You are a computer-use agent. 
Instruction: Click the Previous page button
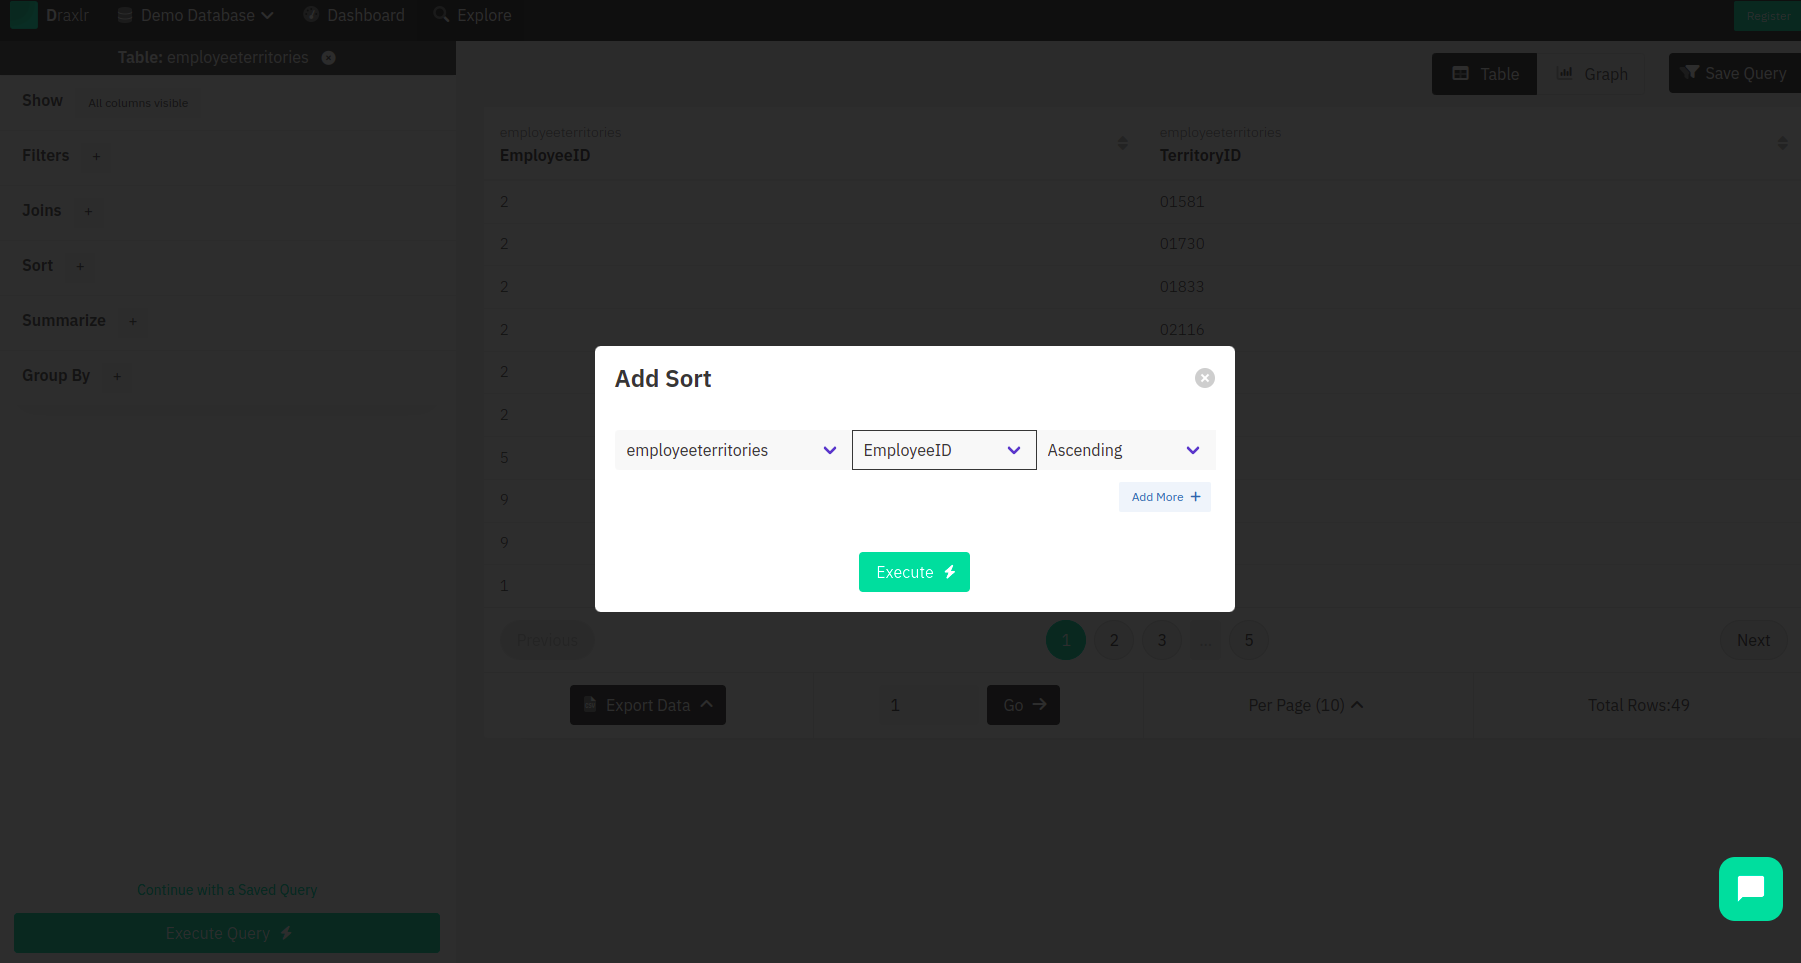click(547, 640)
